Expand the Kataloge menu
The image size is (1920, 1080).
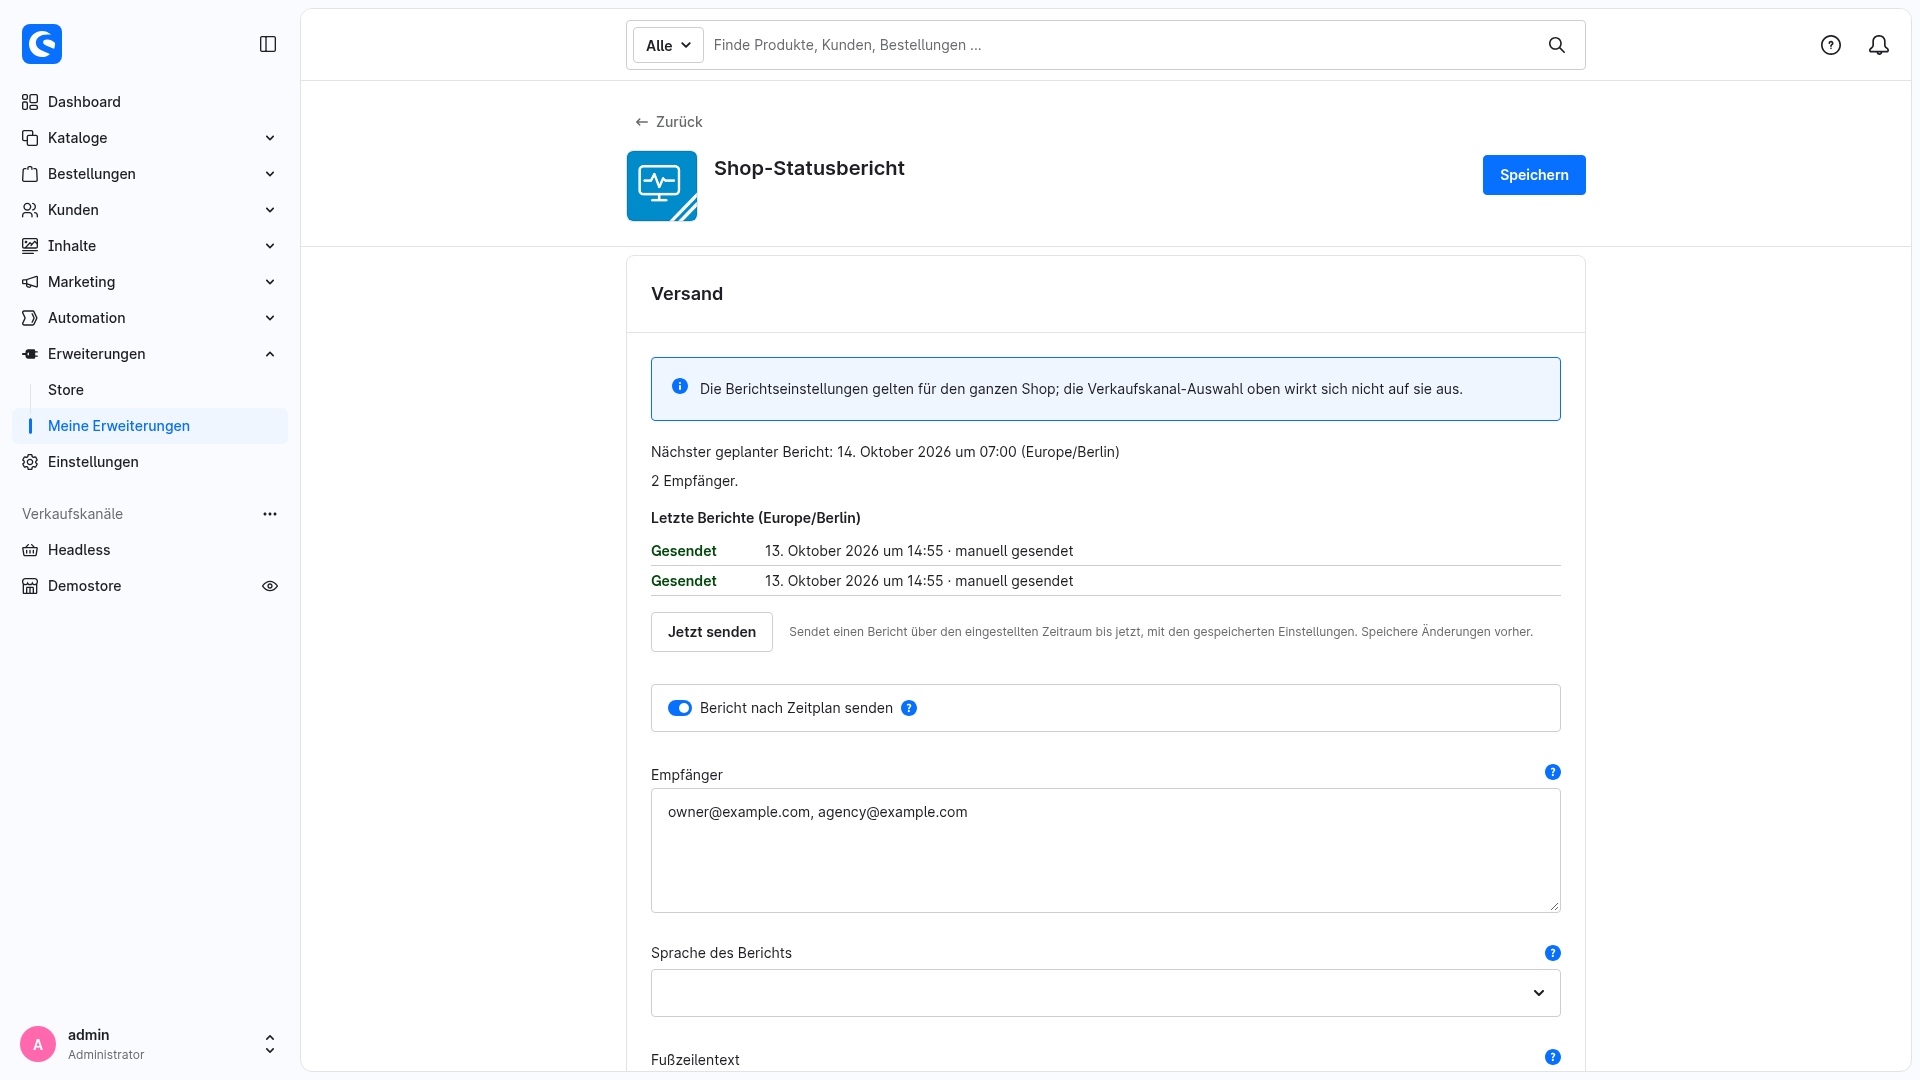[x=148, y=138]
